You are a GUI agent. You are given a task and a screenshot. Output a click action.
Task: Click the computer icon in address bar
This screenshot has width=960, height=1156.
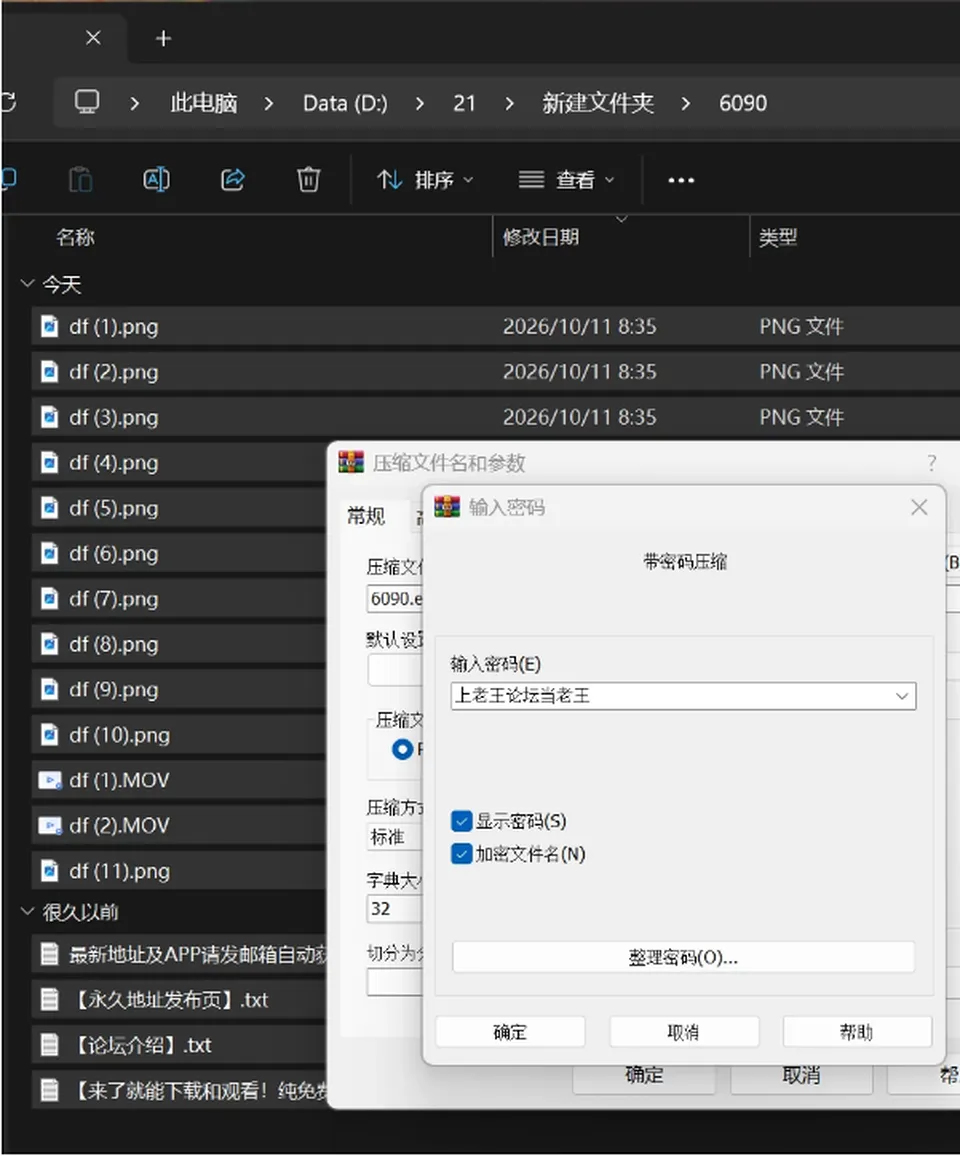87,102
